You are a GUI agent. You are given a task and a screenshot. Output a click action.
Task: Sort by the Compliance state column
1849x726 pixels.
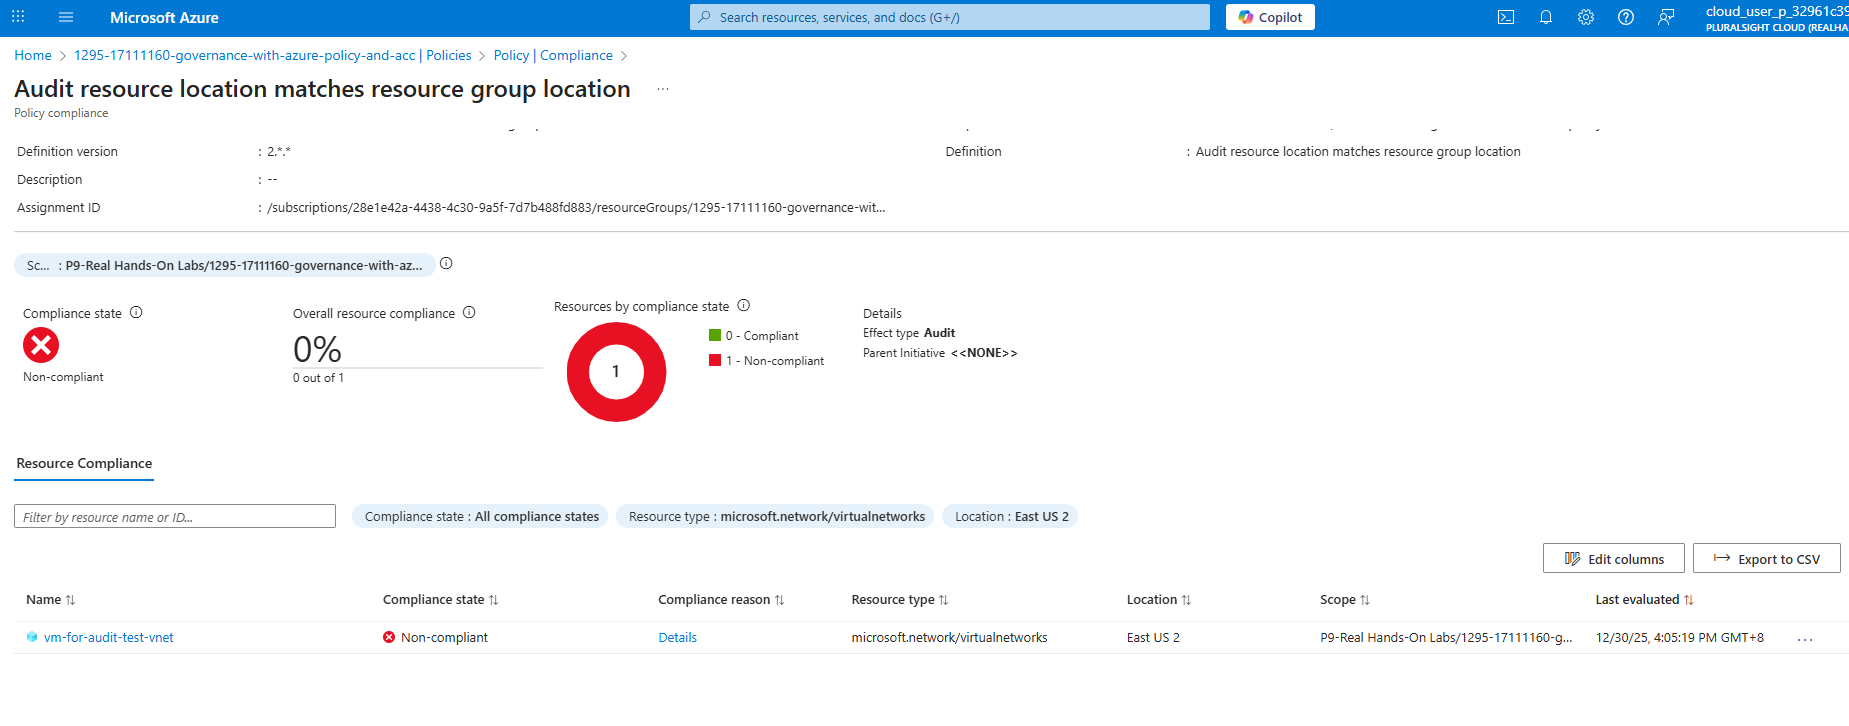coord(441,600)
